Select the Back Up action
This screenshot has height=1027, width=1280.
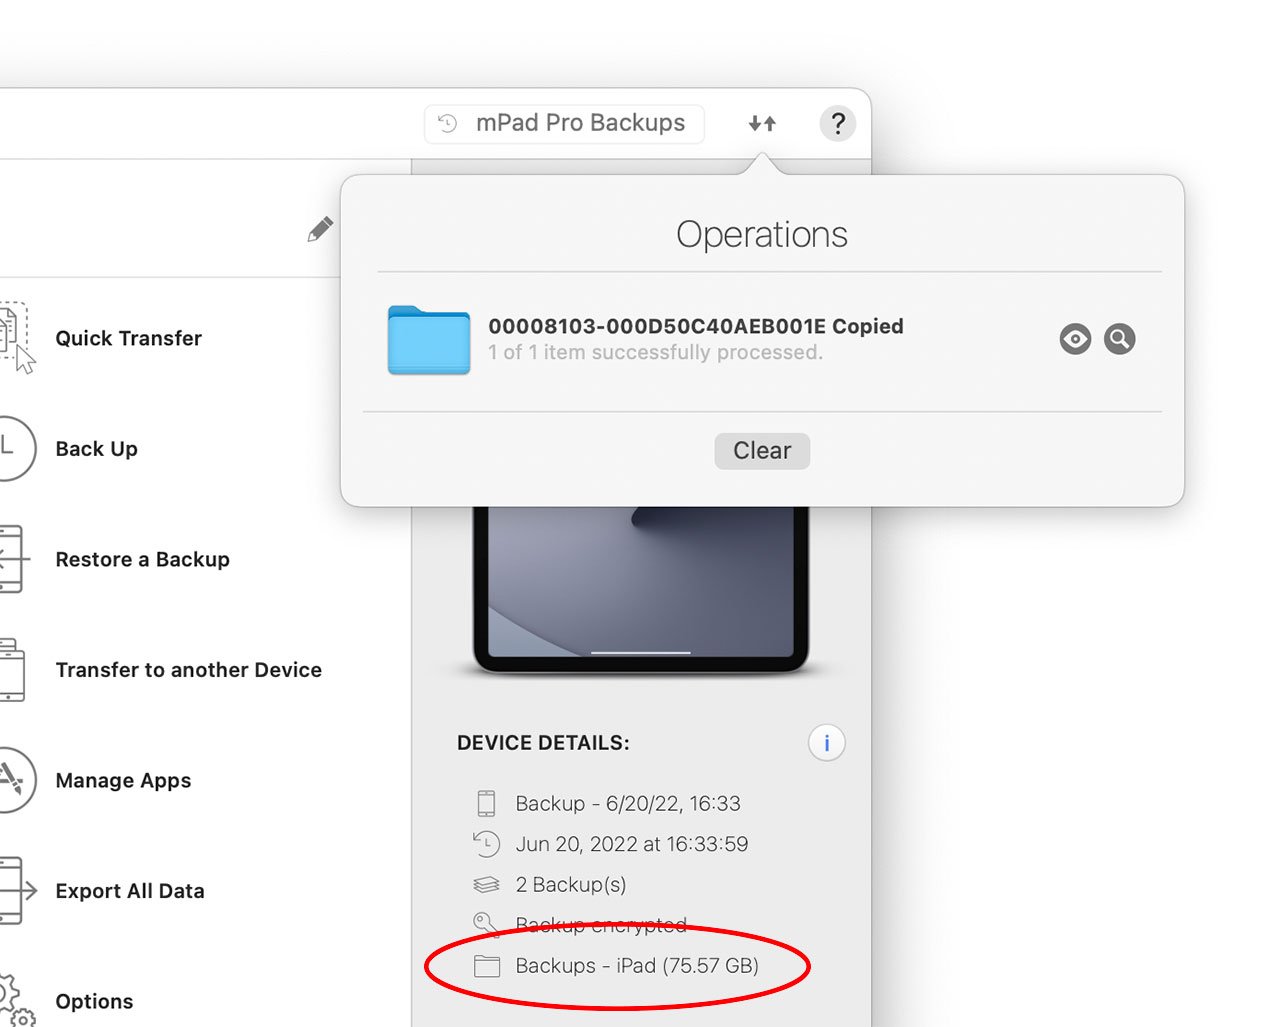[96, 449]
